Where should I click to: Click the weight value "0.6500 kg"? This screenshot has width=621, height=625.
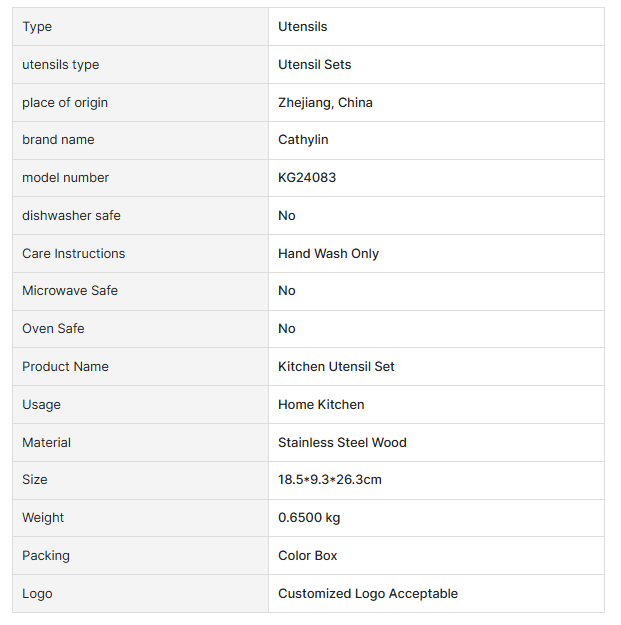309,518
